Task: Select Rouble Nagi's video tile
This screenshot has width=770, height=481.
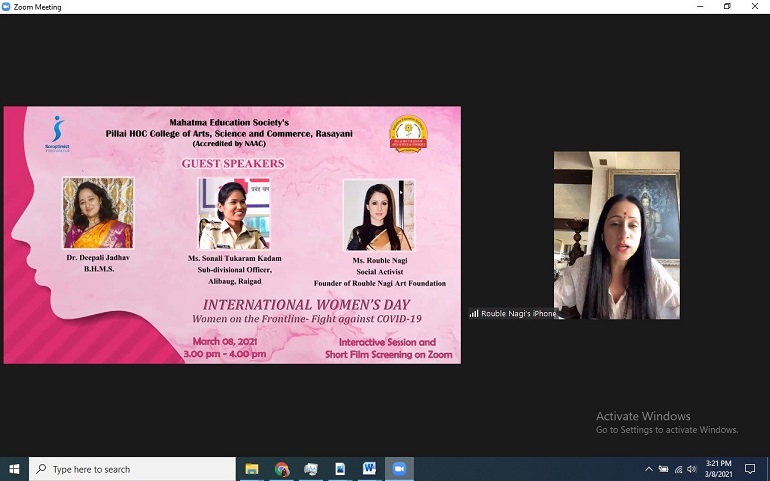Action: pos(617,235)
